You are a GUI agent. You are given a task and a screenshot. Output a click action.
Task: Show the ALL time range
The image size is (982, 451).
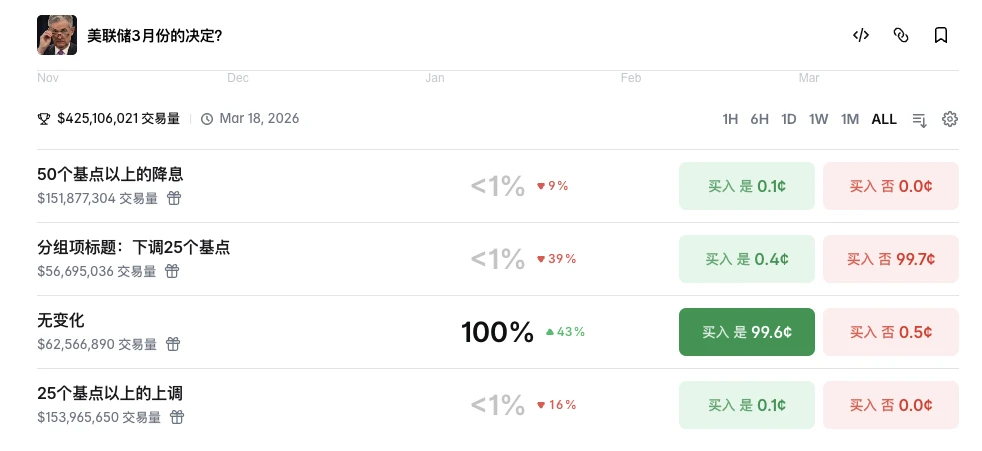click(884, 119)
